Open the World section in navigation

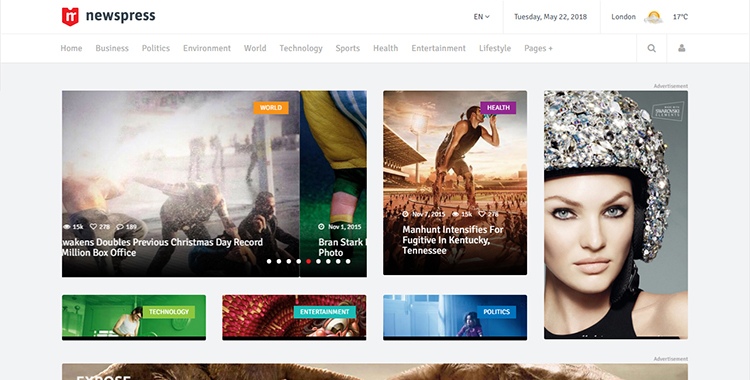(x=255, y=48)
